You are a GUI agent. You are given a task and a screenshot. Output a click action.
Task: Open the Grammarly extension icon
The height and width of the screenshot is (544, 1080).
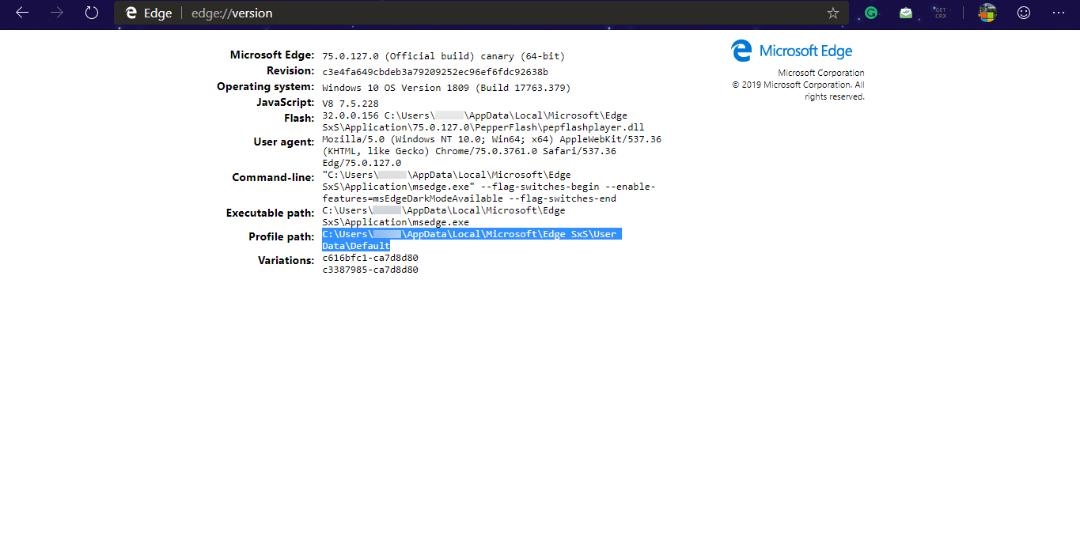point(871,12)
